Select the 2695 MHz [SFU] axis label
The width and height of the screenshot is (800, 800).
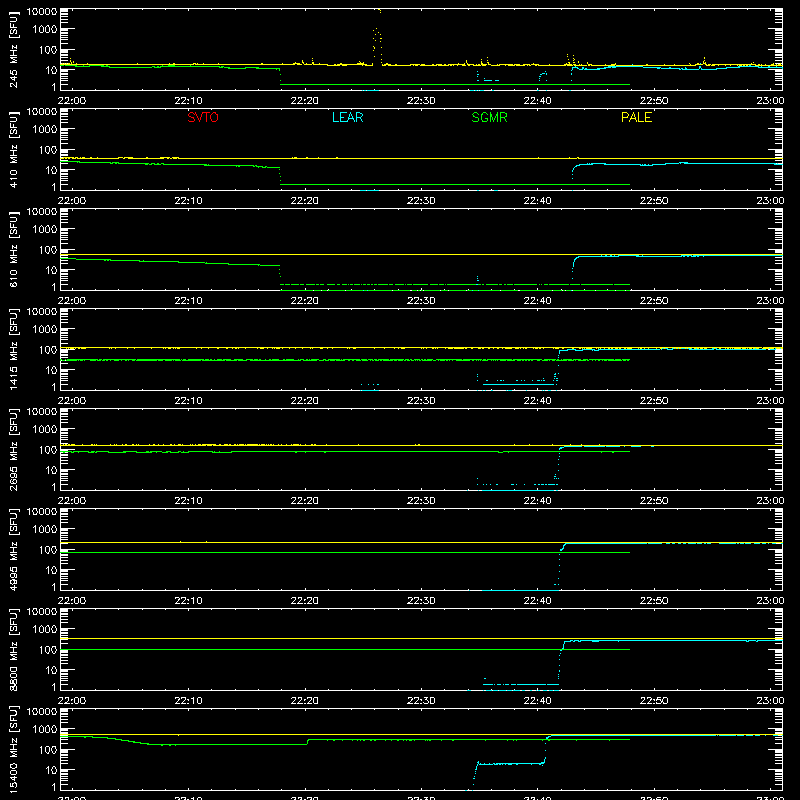13,449
